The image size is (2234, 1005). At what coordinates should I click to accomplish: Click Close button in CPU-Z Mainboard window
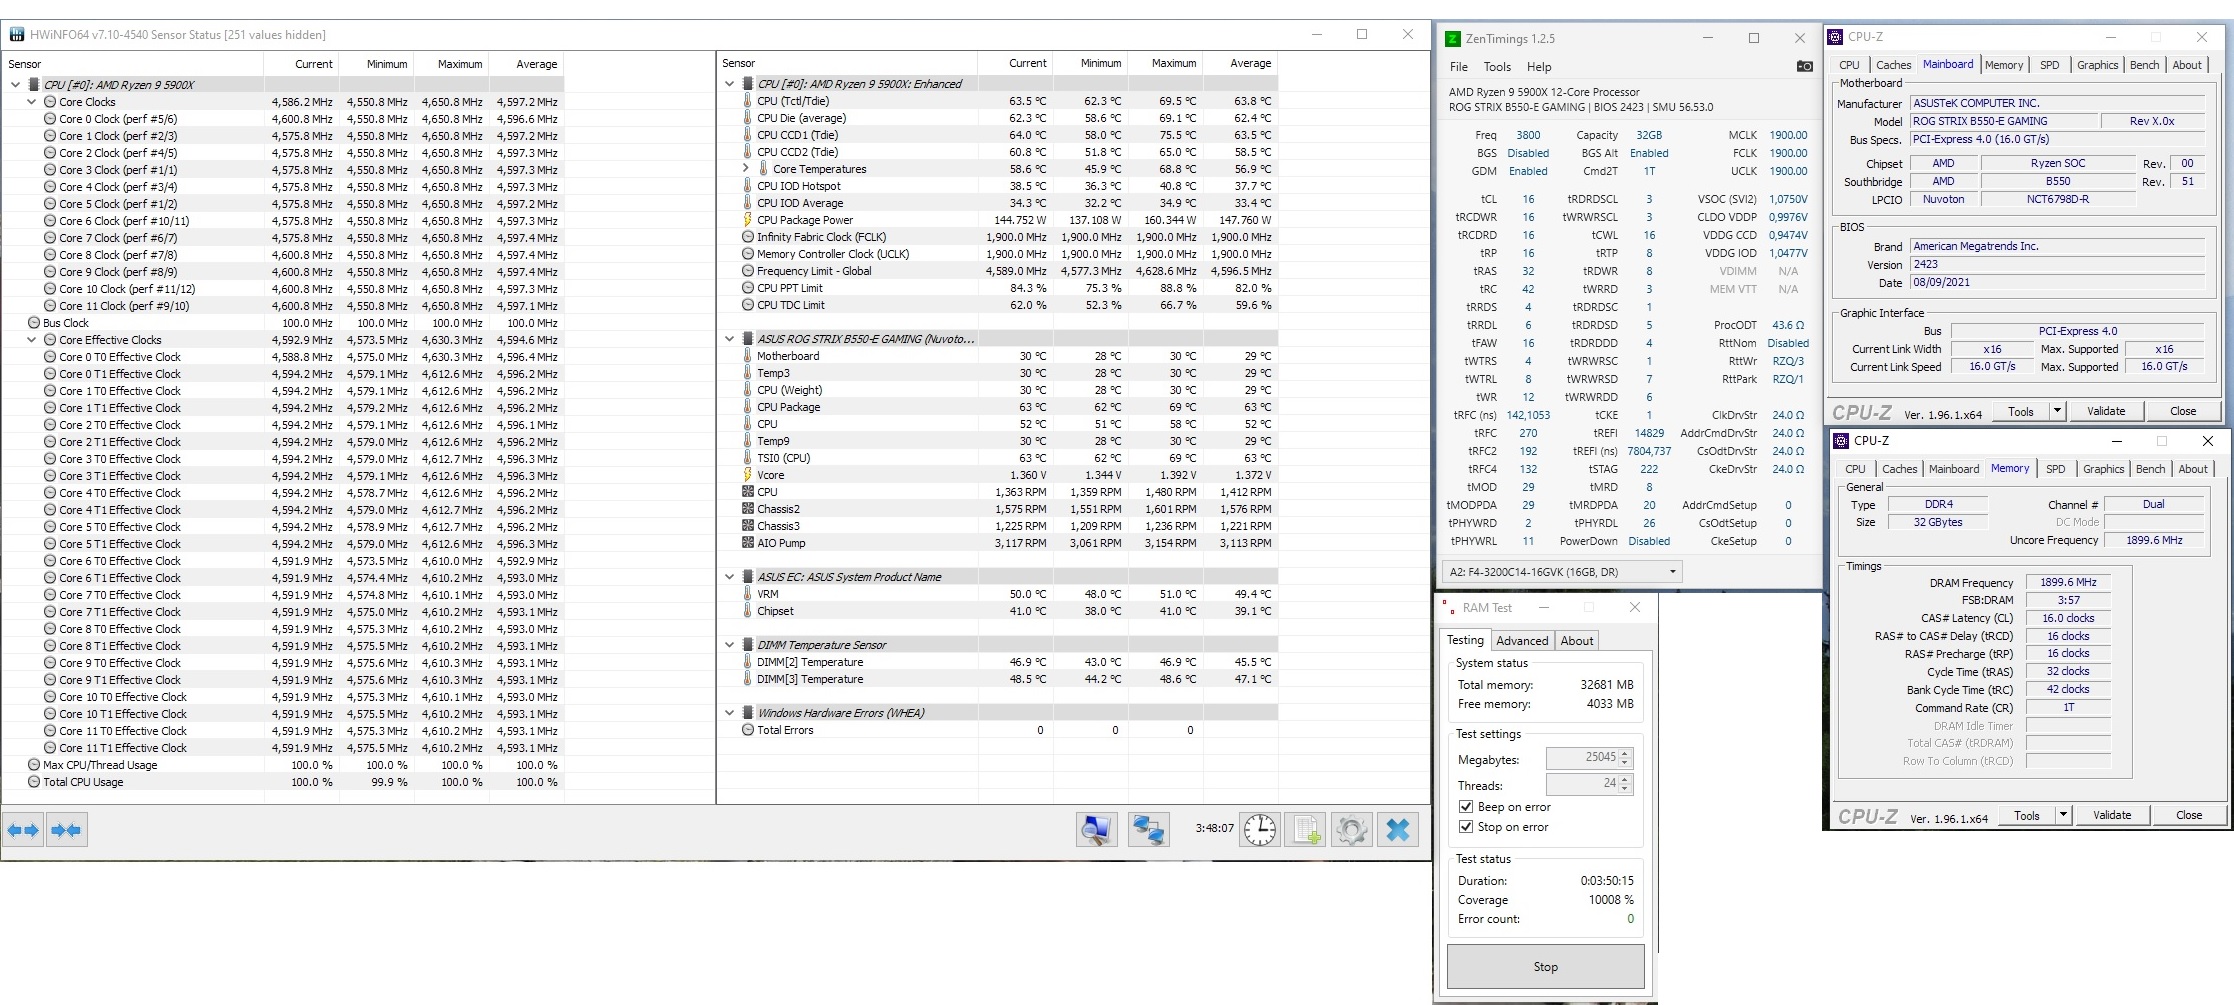click(2183, 411)
